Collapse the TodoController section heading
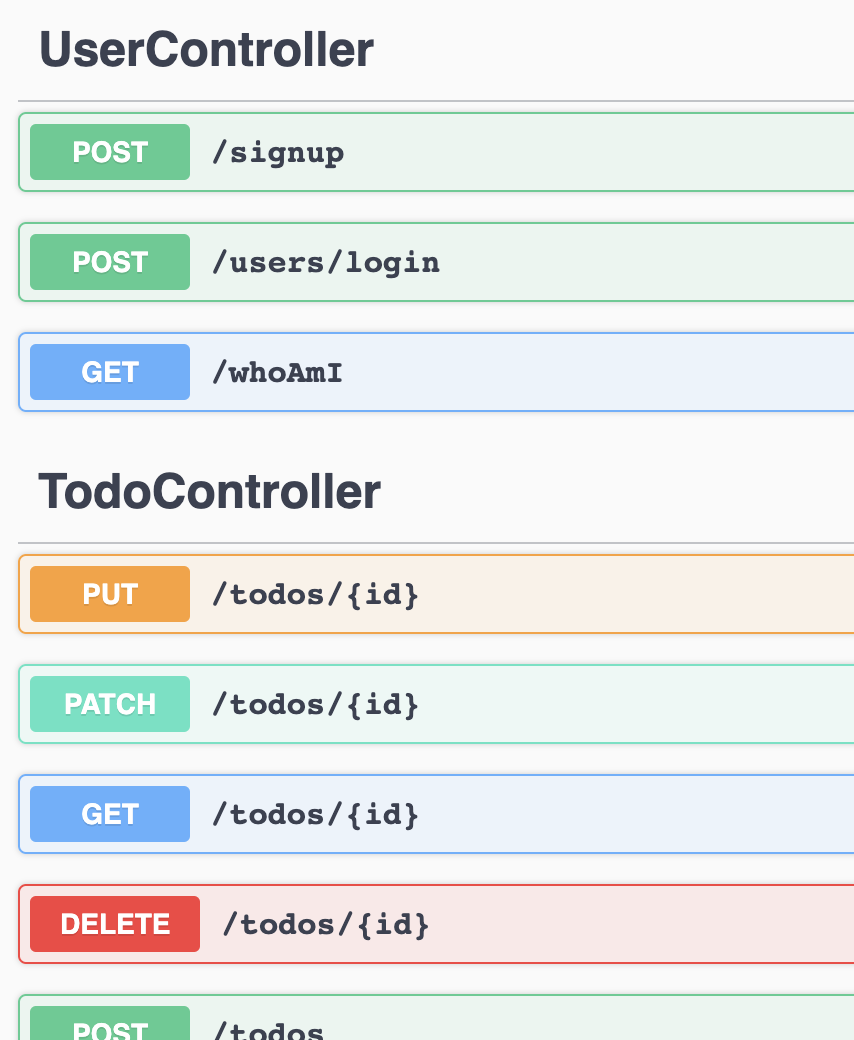Screen dimensions: 854x1040 (x=210, y=491)
